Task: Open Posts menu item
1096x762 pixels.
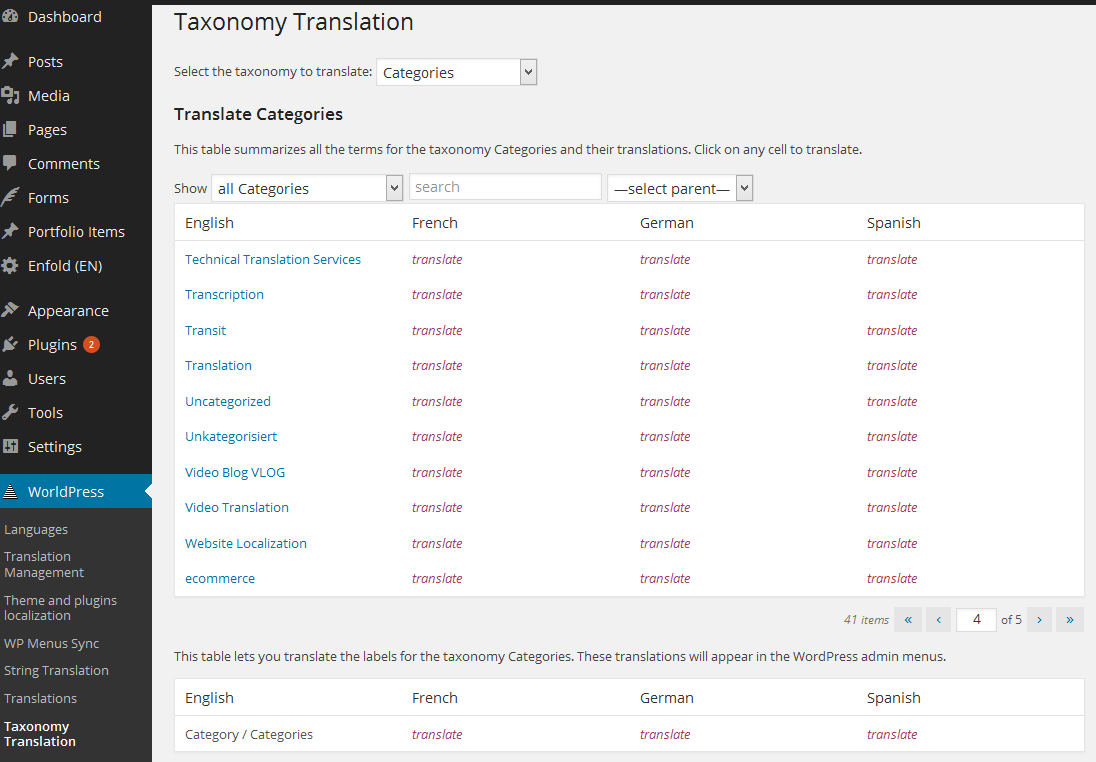Action: pos(45,62)
